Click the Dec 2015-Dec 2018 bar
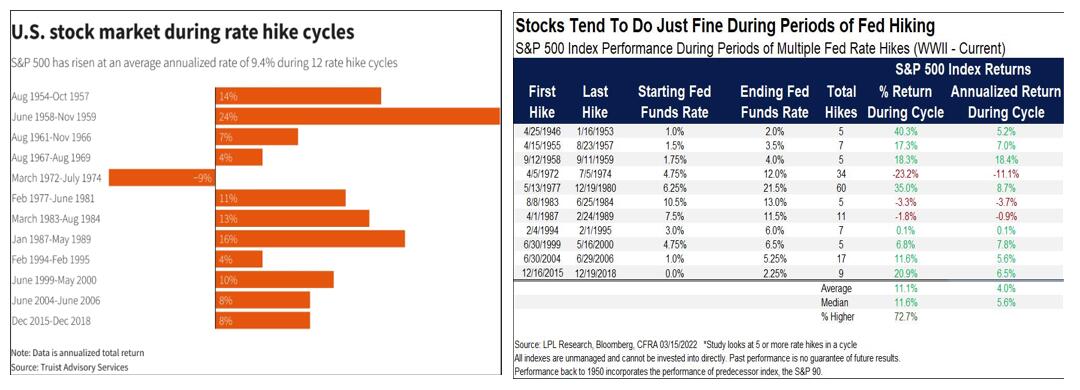This screenshot has width=1080, height=390. [x=262, y=320]
